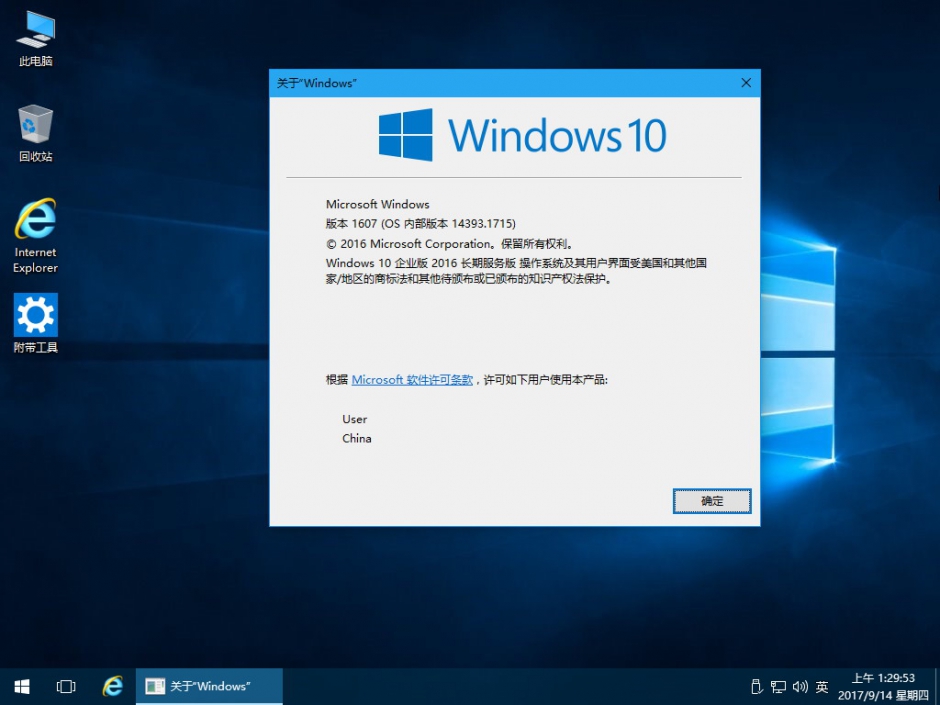The height and width of the screenshot is (705, 940).
Task: Click the USB safely remove tray icon
Action: [756, 686]
